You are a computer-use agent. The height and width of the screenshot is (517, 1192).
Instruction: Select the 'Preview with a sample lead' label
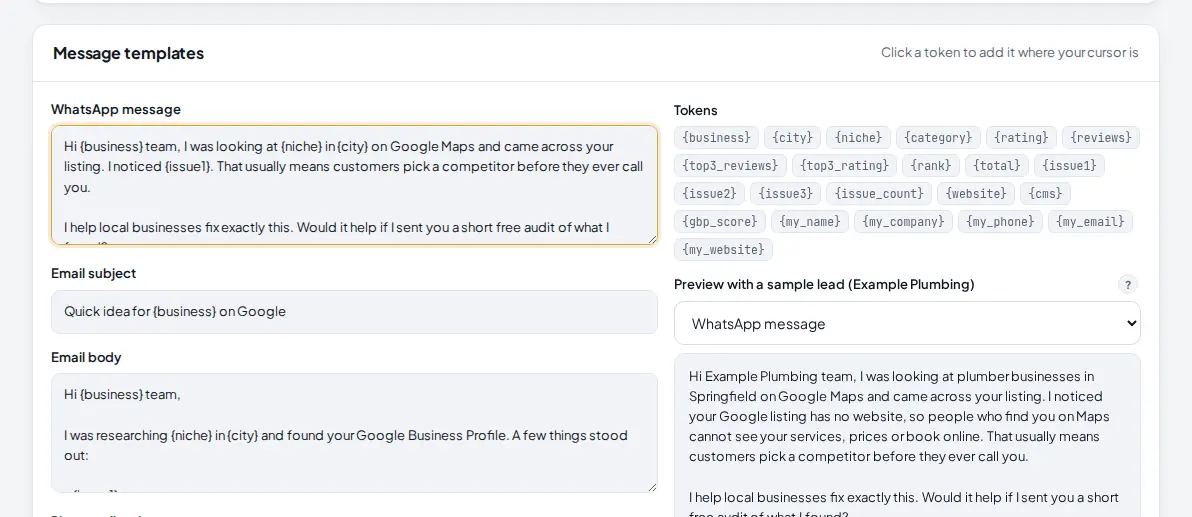(824, 284)
